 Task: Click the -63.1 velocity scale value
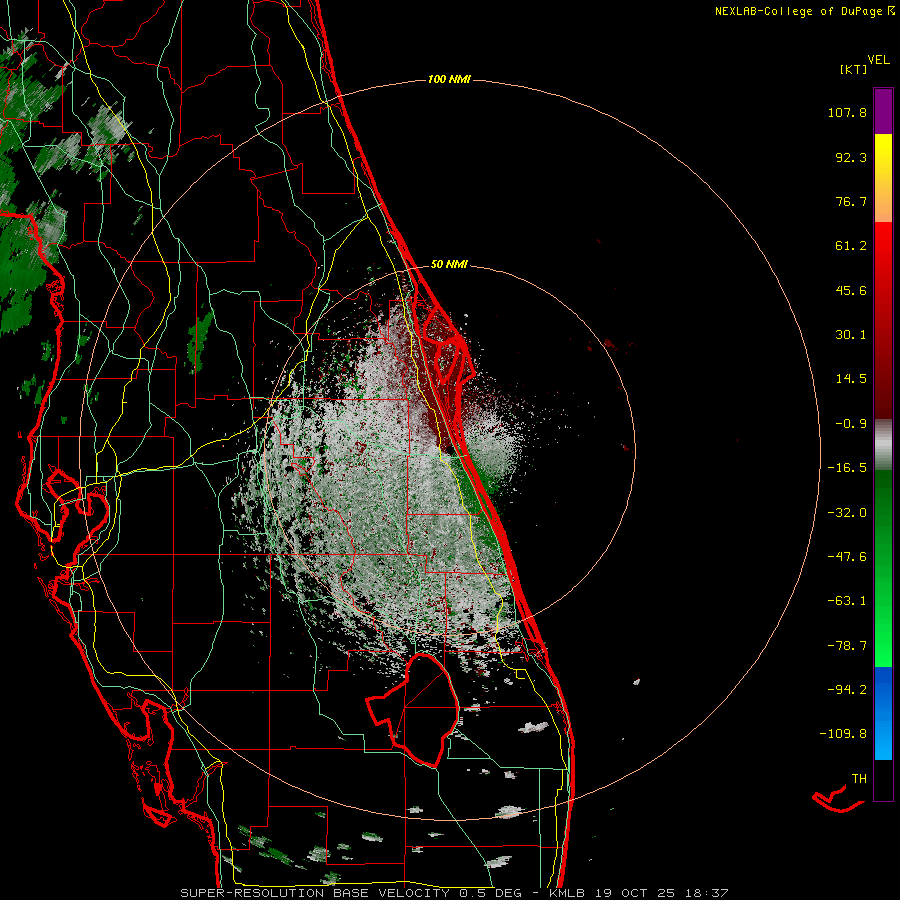point(847,601)
